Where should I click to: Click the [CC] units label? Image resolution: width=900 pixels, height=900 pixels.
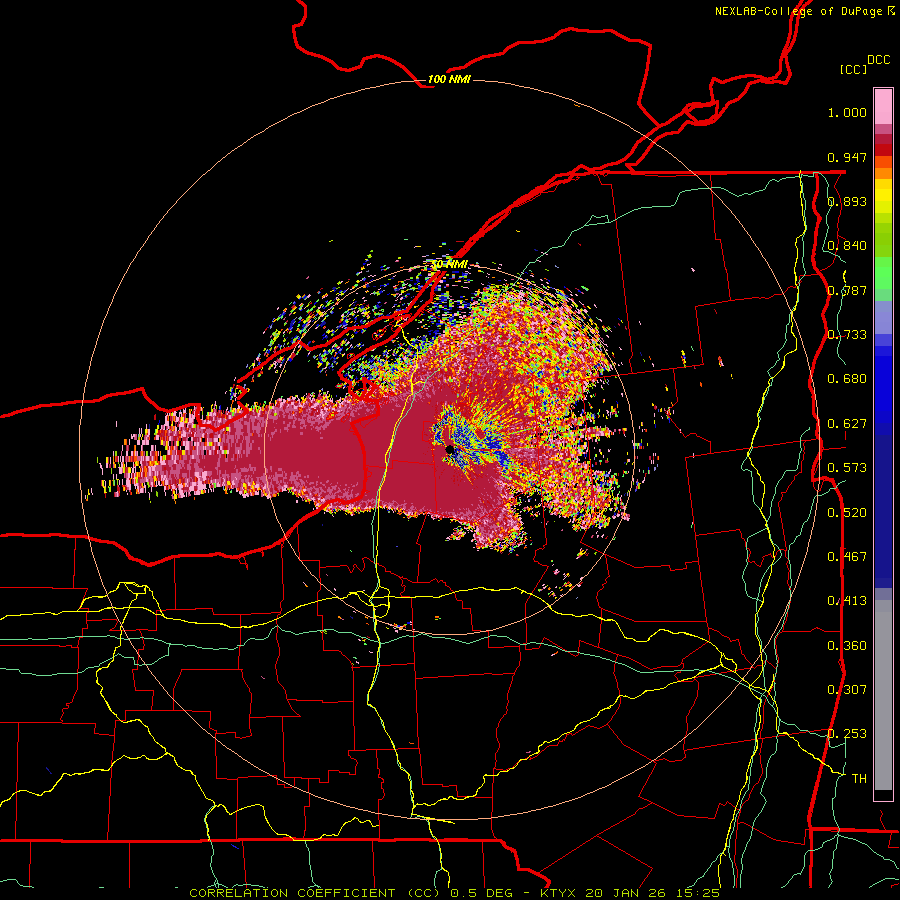(854, 69)
